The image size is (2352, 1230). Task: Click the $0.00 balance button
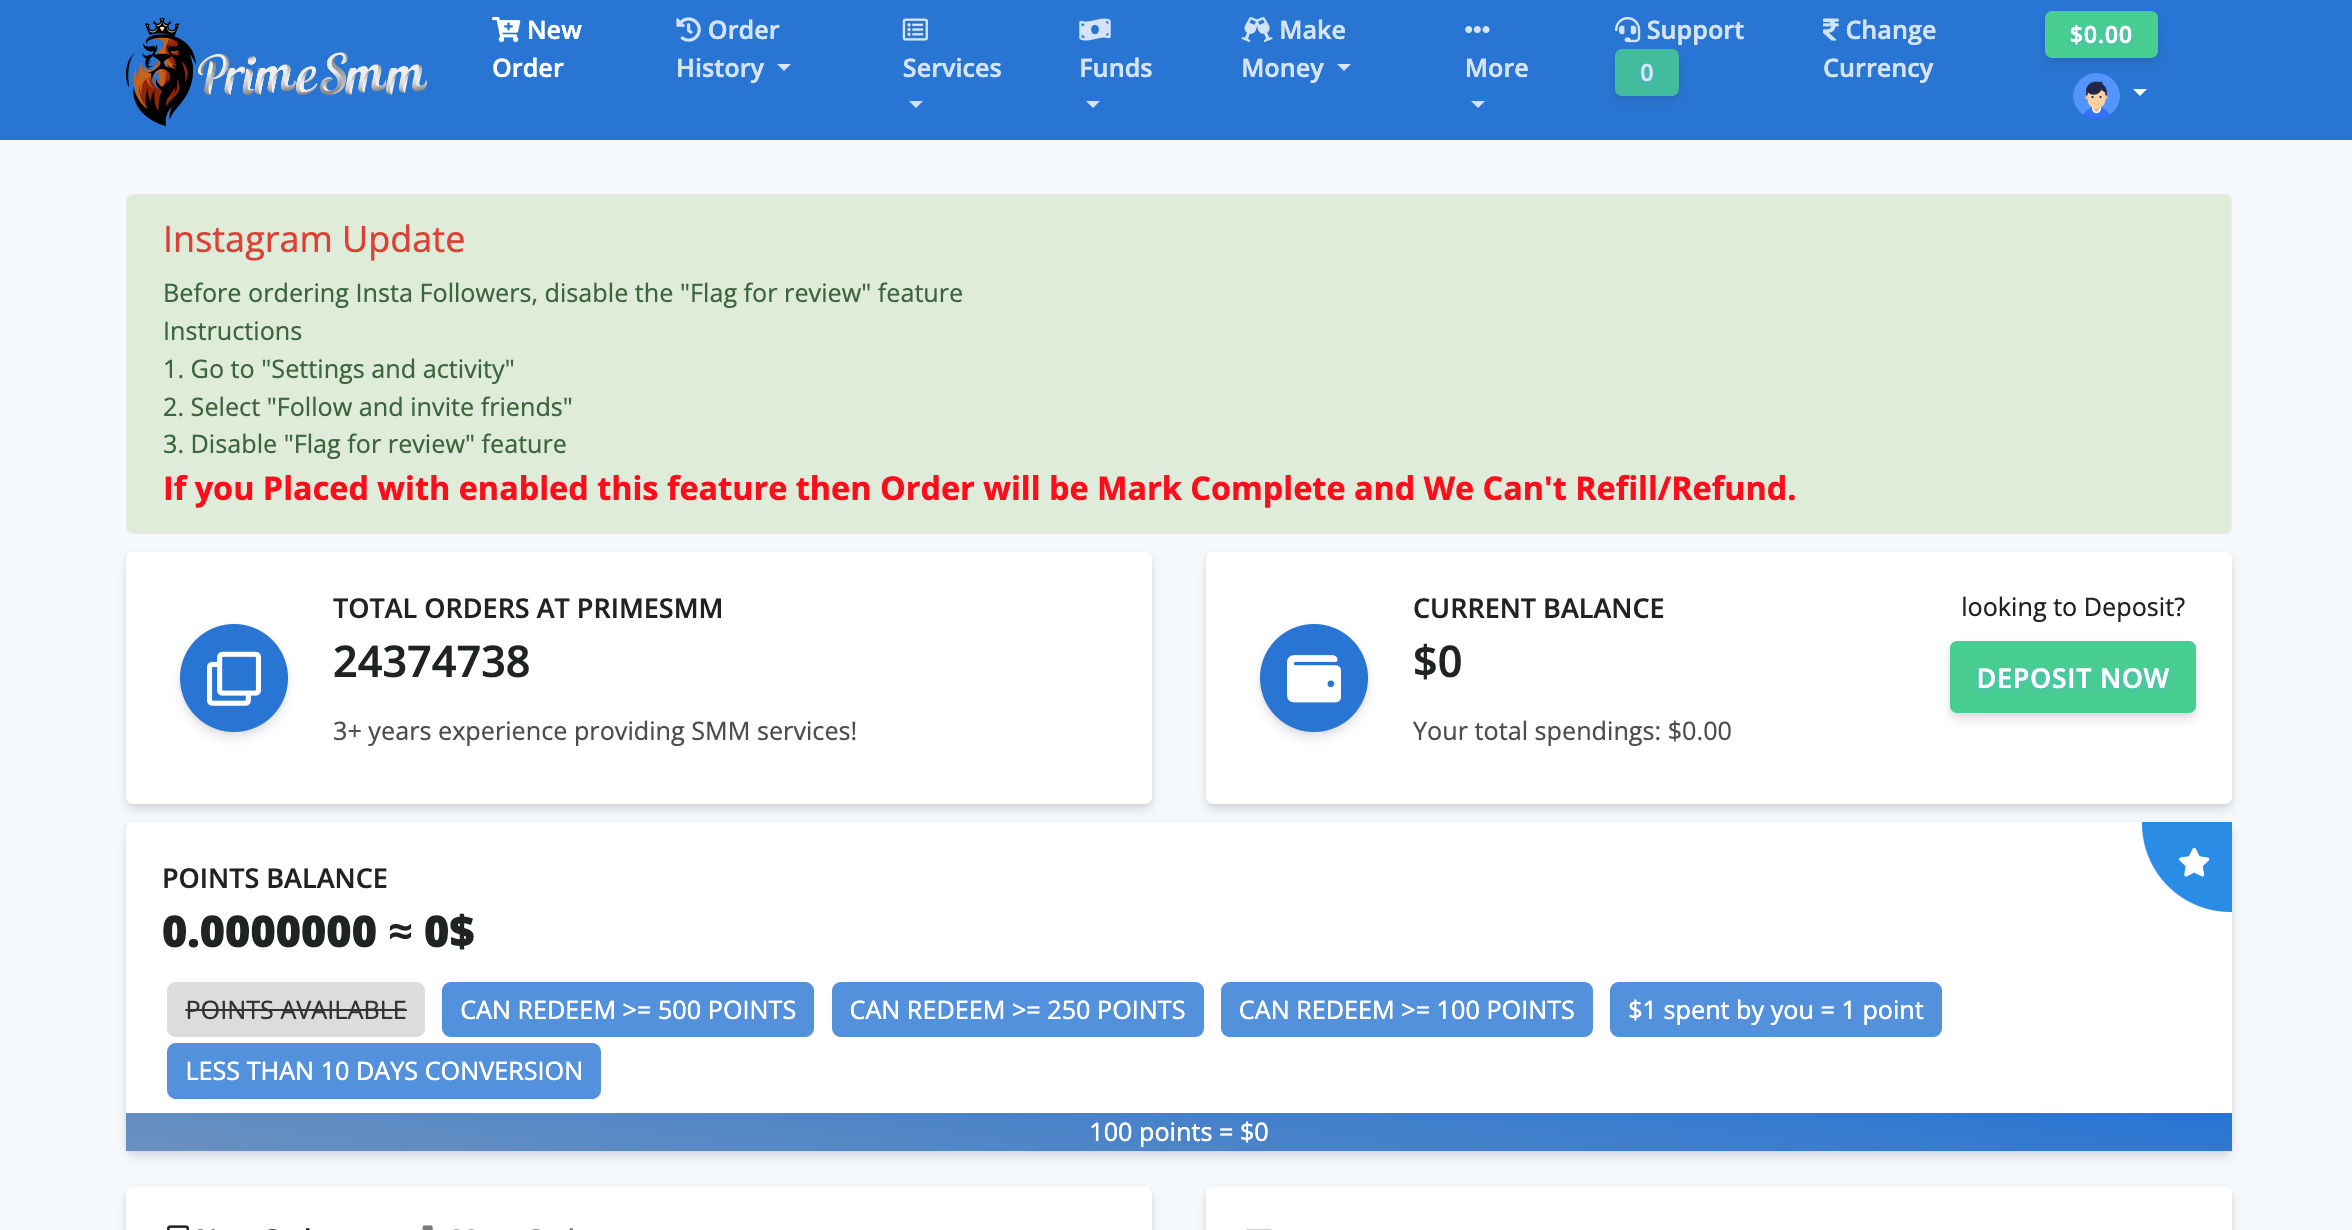(2100, 35)
